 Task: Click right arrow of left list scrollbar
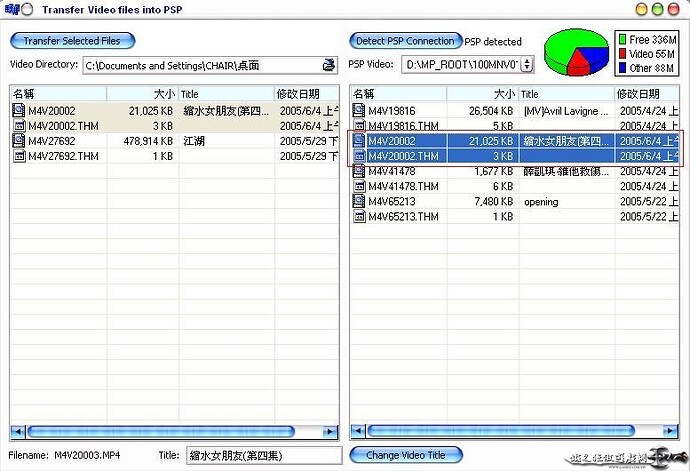tap(330, 432)
